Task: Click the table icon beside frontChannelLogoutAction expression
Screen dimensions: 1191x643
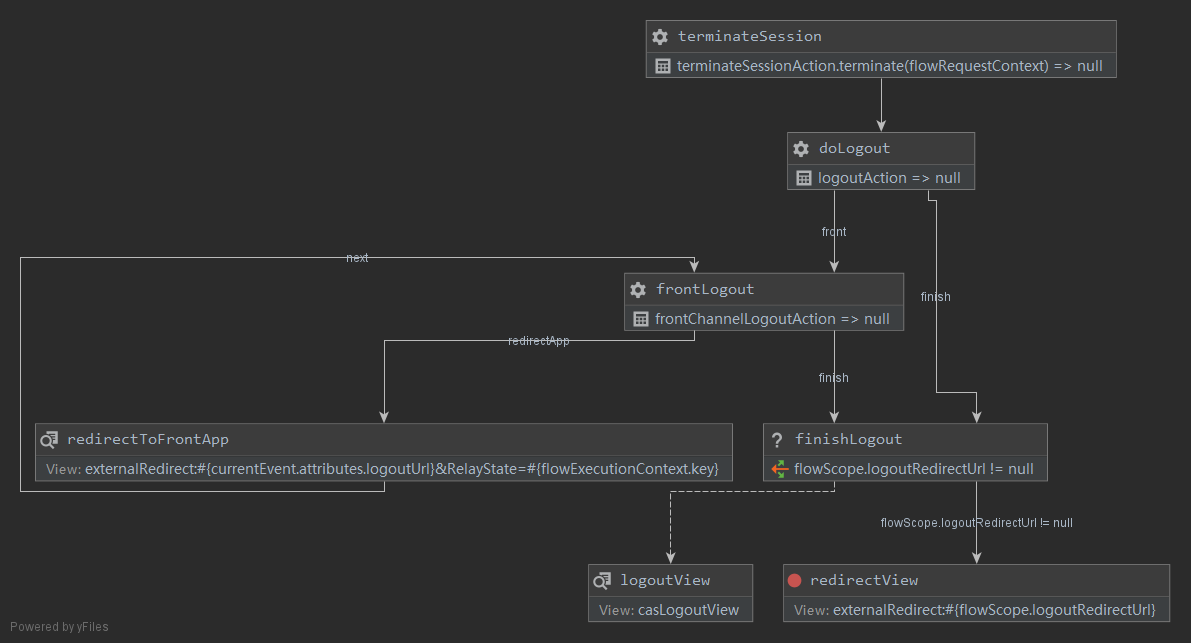Action: point(641,318)
